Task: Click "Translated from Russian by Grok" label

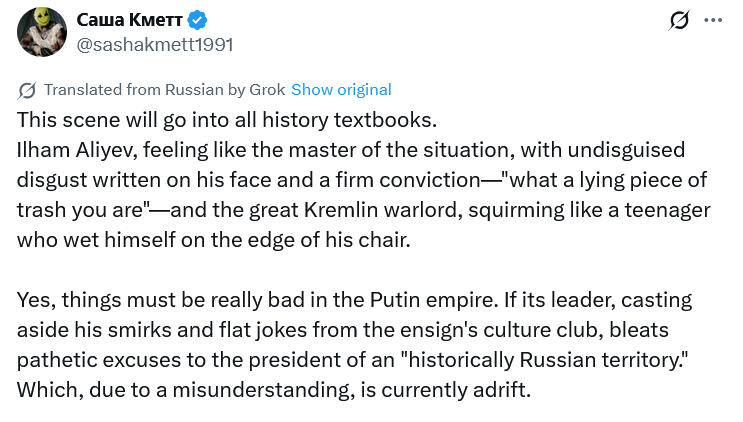Action: click(165, 90)
